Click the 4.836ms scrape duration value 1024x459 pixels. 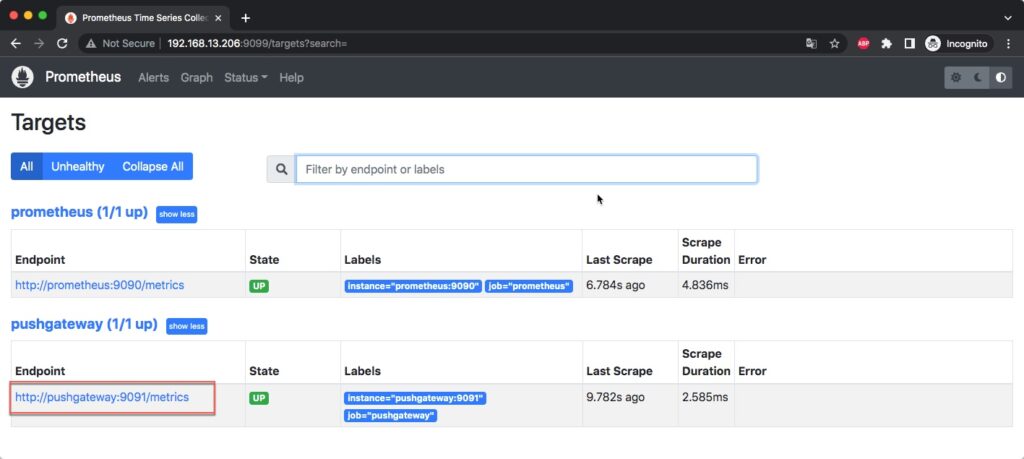coord(705,285)
